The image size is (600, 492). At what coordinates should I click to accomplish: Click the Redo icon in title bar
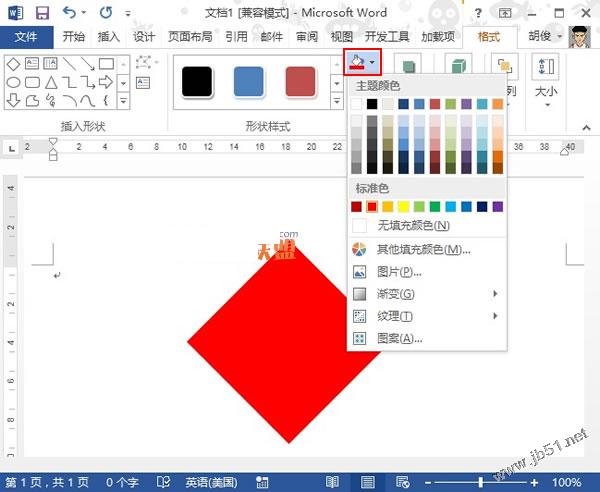pyautogui.click(x=106, y=13)
